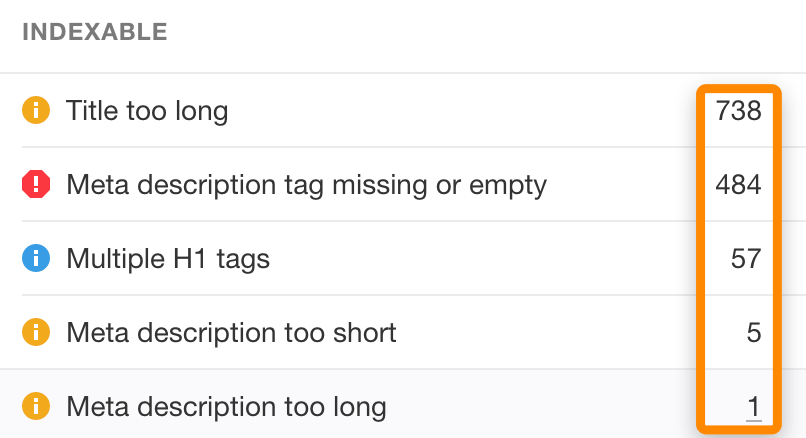806x438 pixels.
Task: Click the blue info icon beside Multiple H1 tags
Action: tap(36, 259)
